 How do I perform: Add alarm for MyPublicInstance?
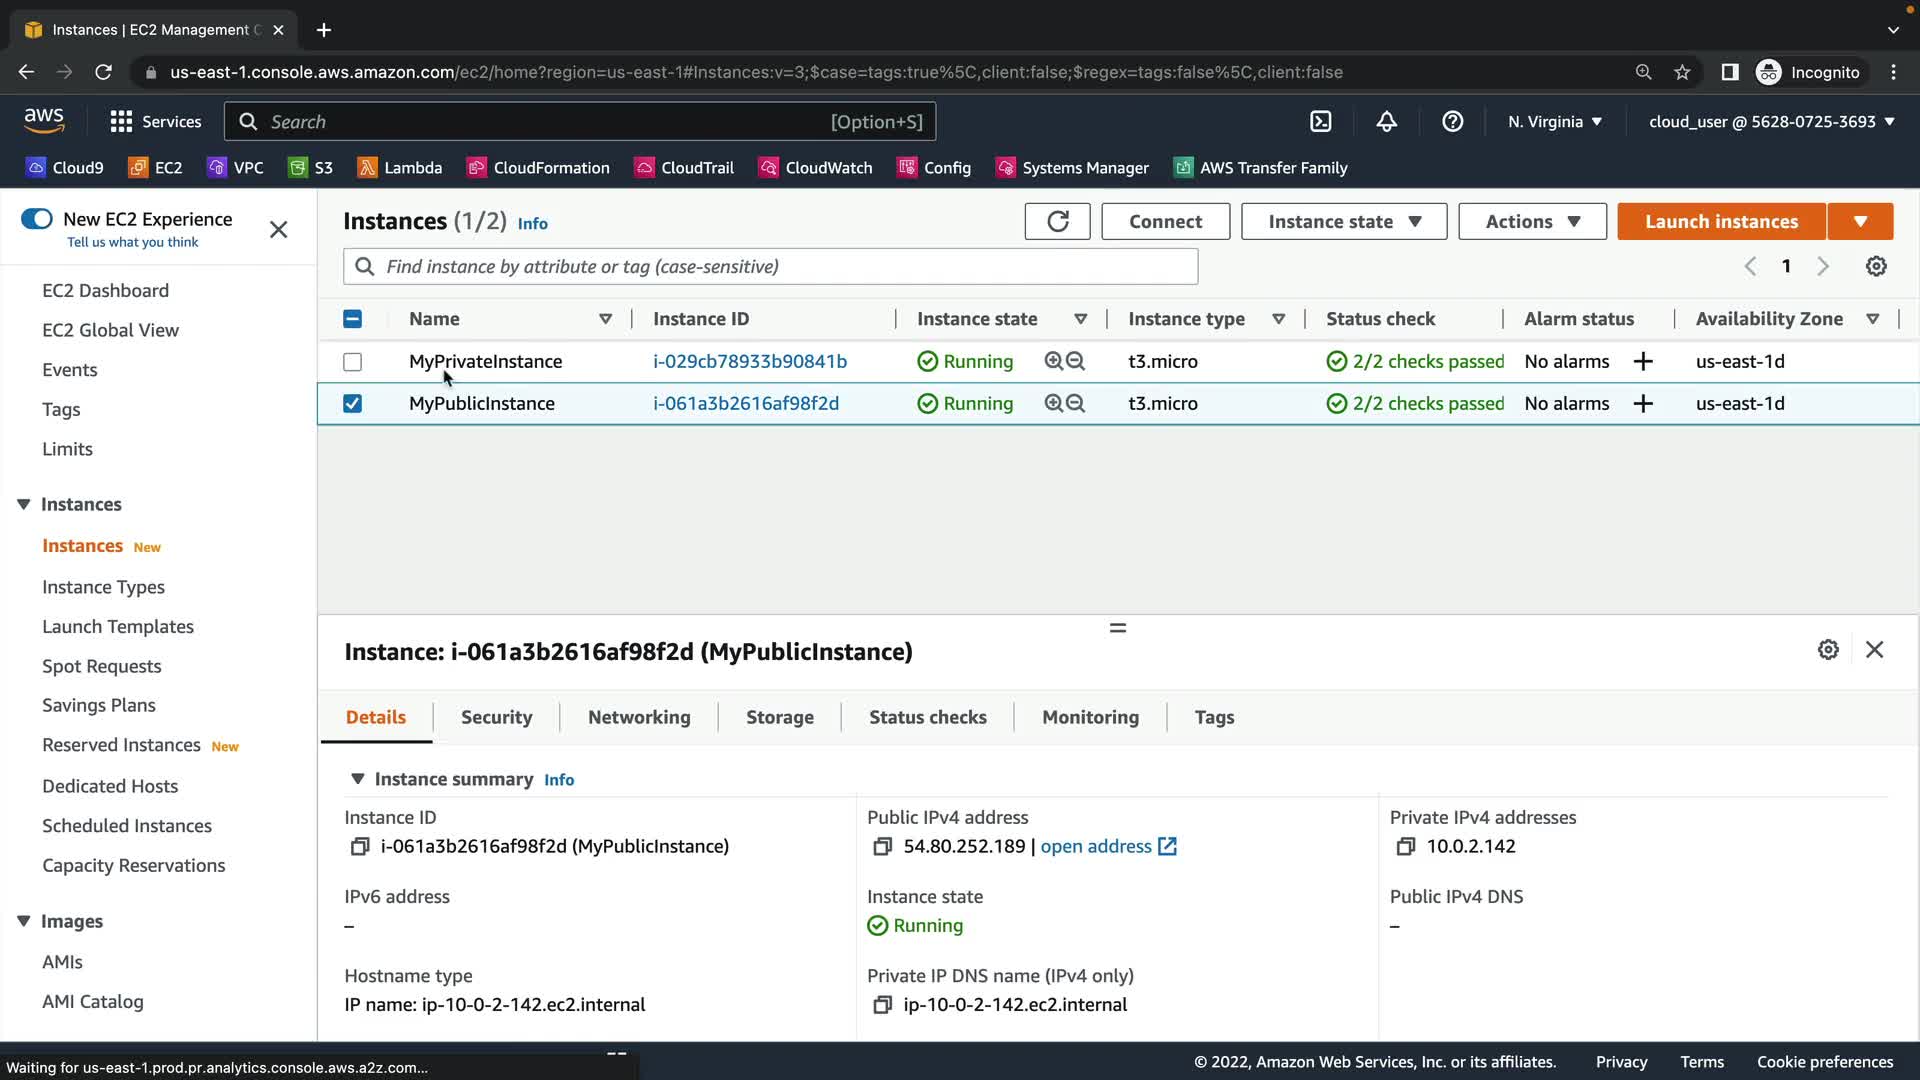click(x=1643, y=403)
